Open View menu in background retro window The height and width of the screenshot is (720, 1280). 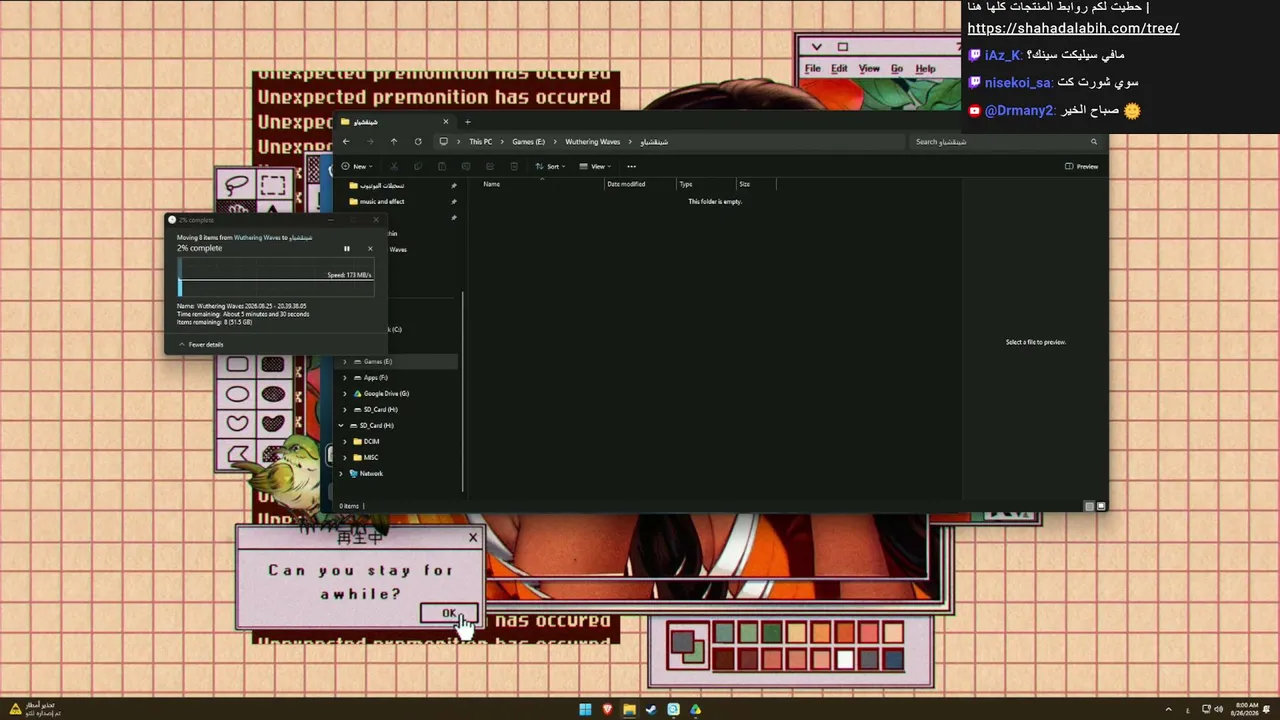pos(869,69)
